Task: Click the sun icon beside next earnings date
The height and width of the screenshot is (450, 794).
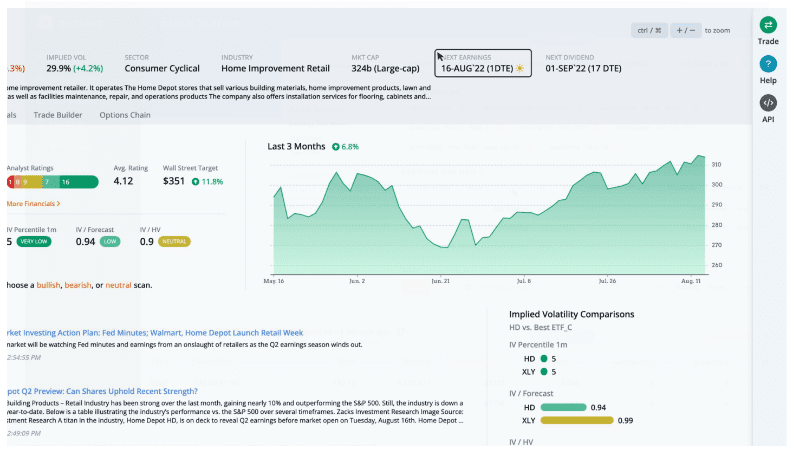Action: click(519, 69)
